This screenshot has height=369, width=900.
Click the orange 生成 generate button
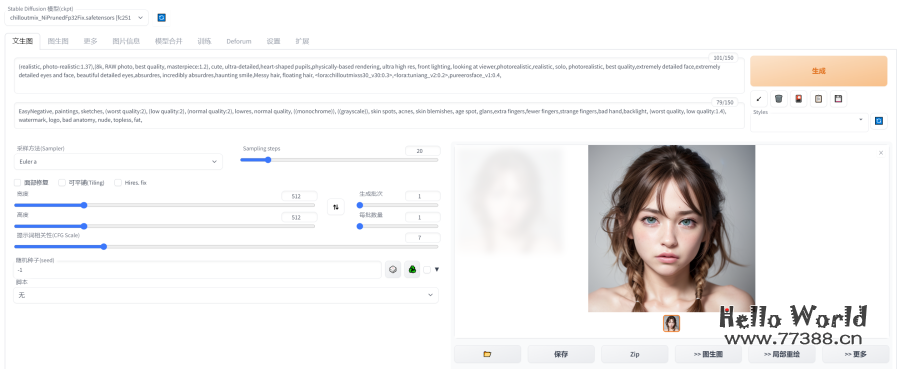818,71
